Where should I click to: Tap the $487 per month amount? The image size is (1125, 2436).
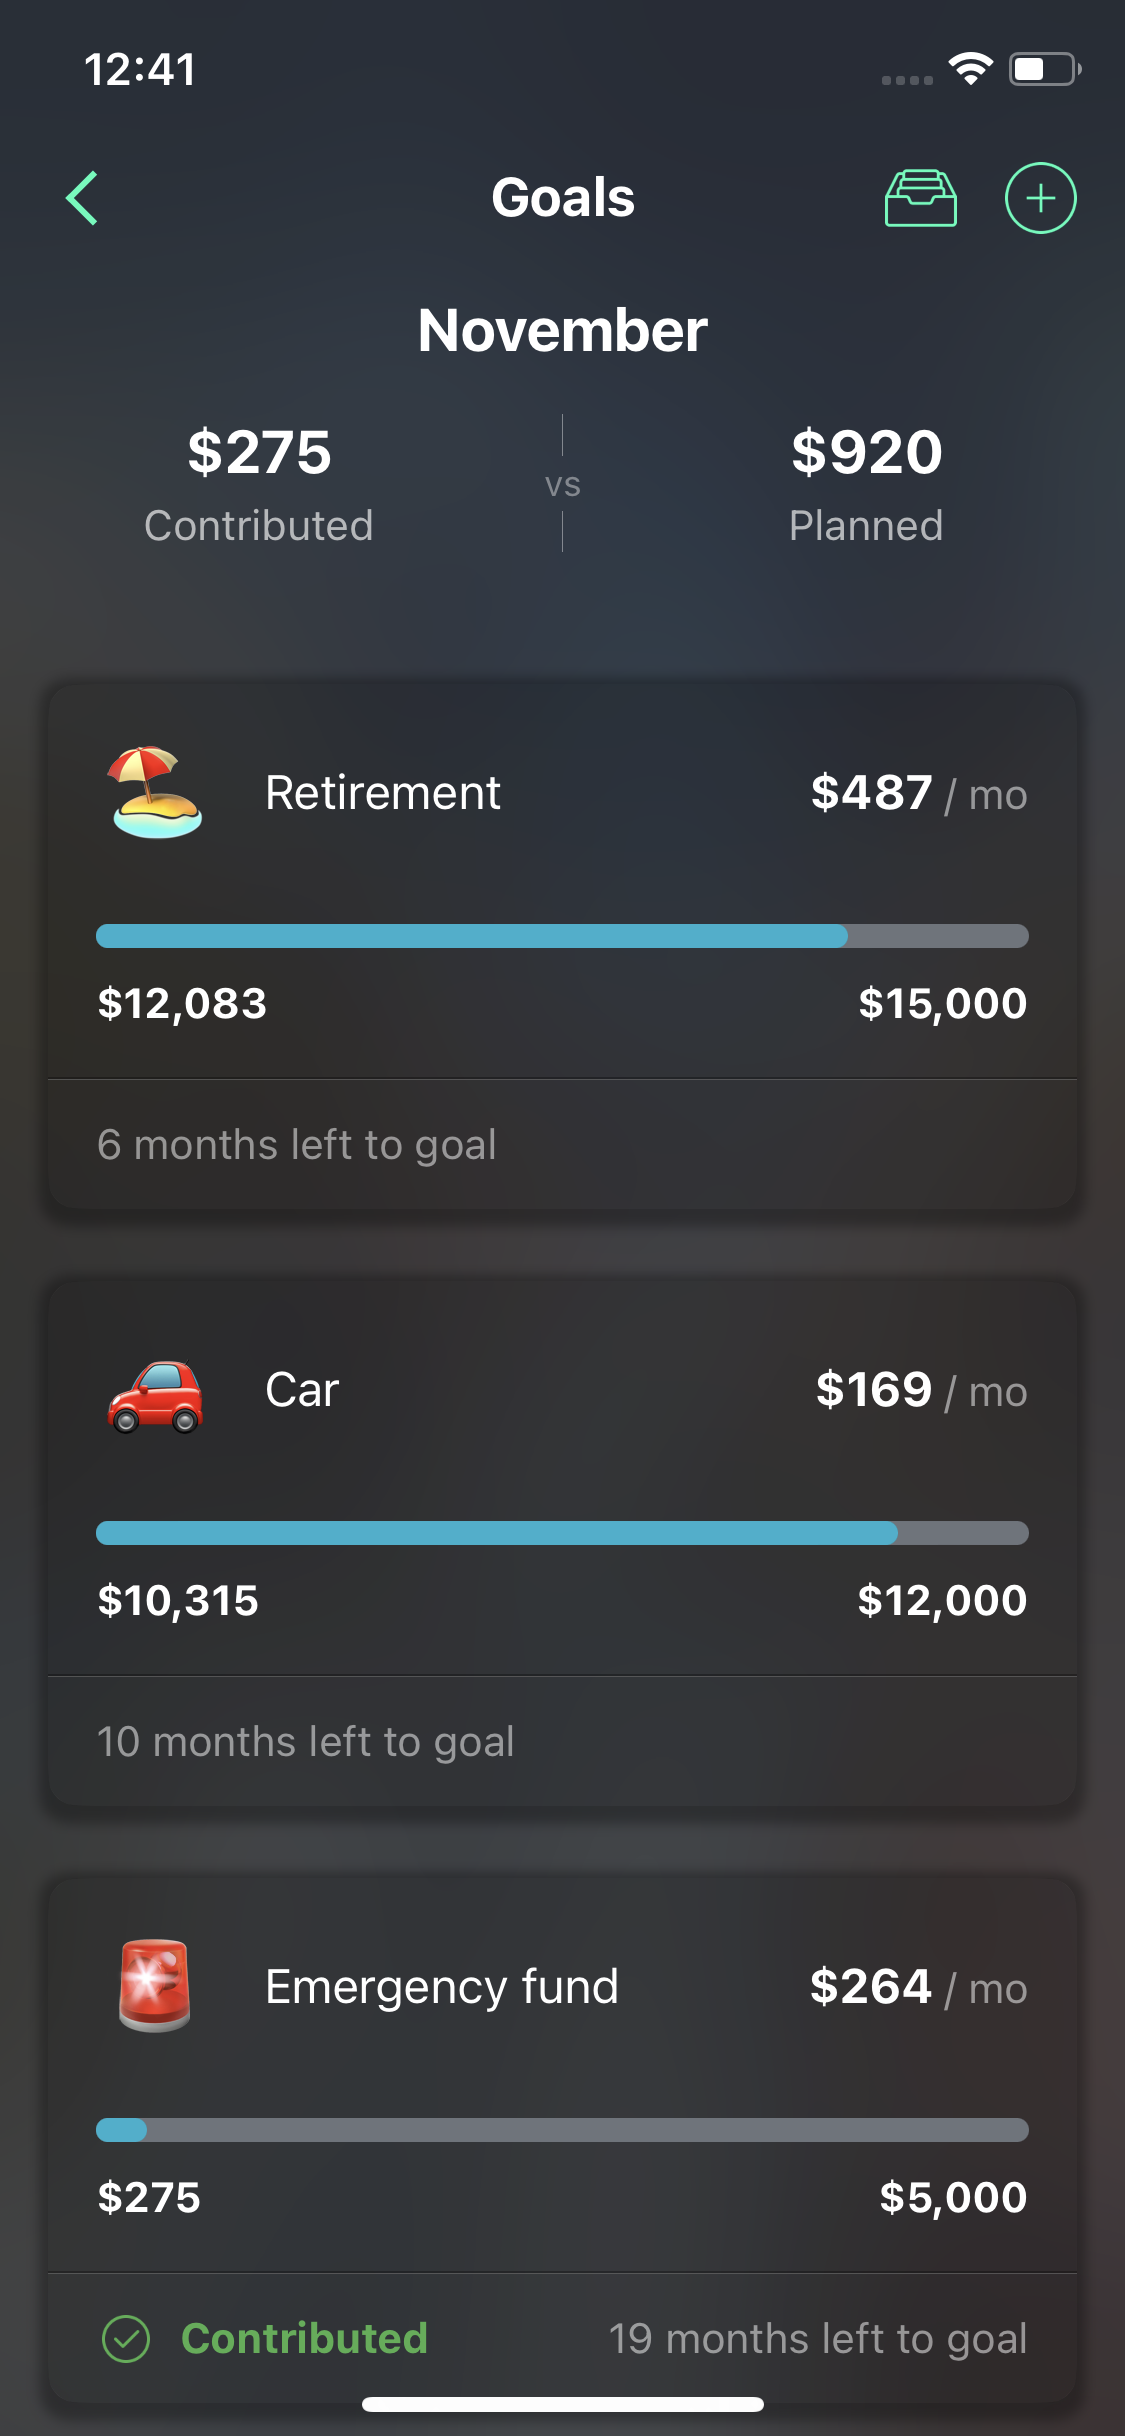pyautogui.click(x=918, y=793)
